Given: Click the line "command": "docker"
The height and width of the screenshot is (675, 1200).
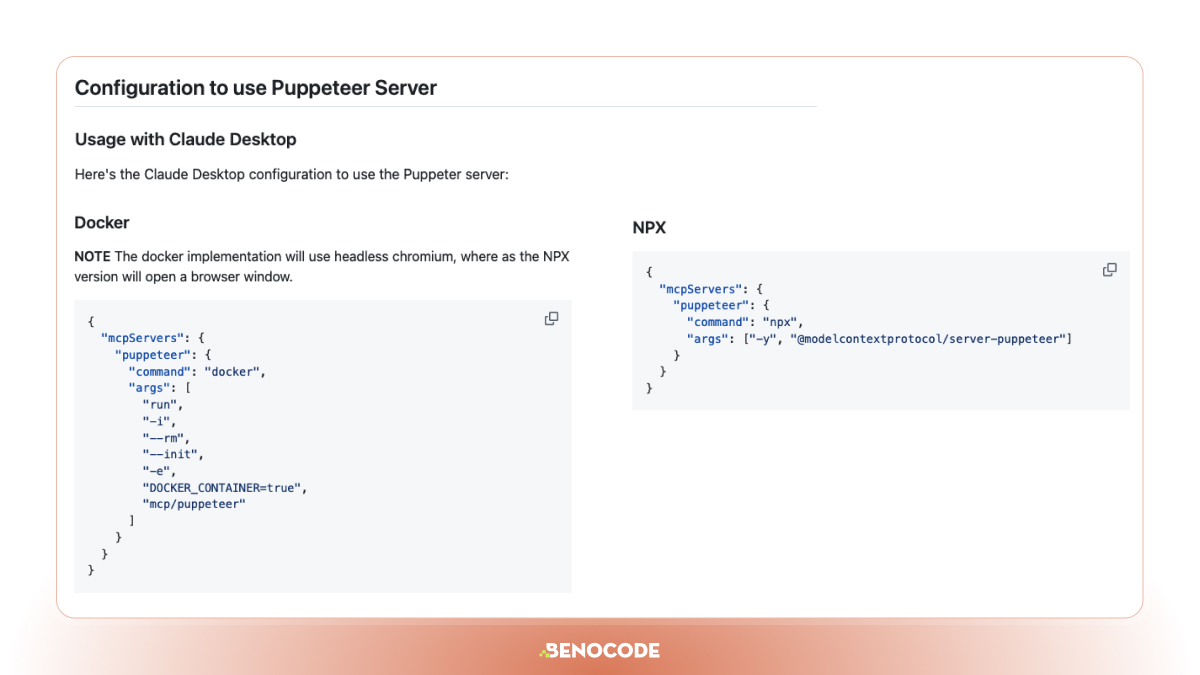Looking at the screenshot, I should 198,372.
